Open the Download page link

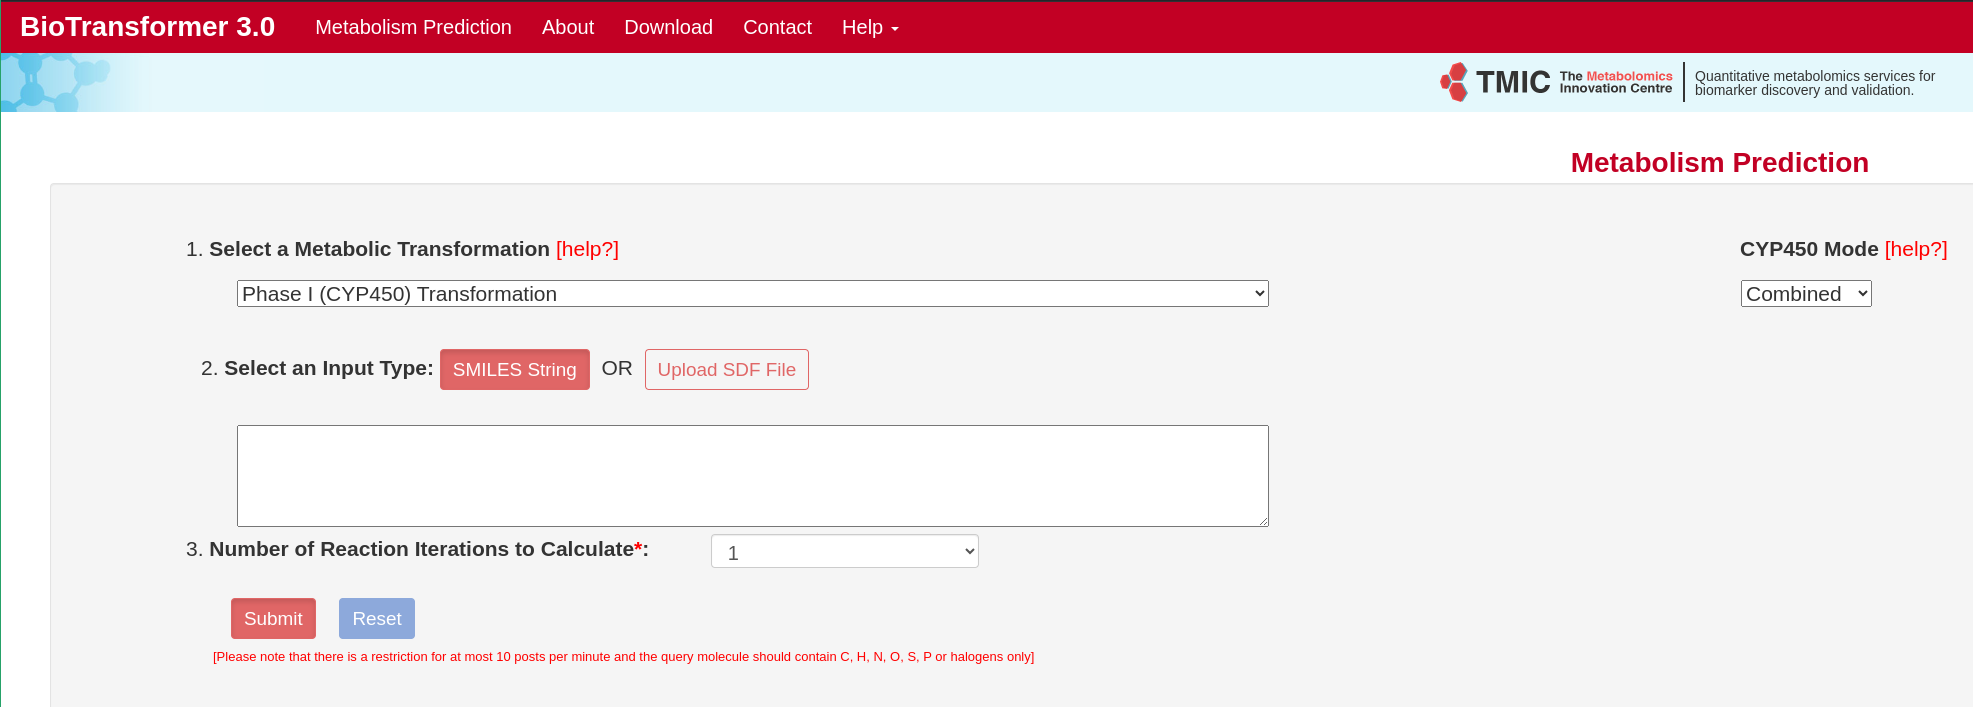click(x=668, y=27)
